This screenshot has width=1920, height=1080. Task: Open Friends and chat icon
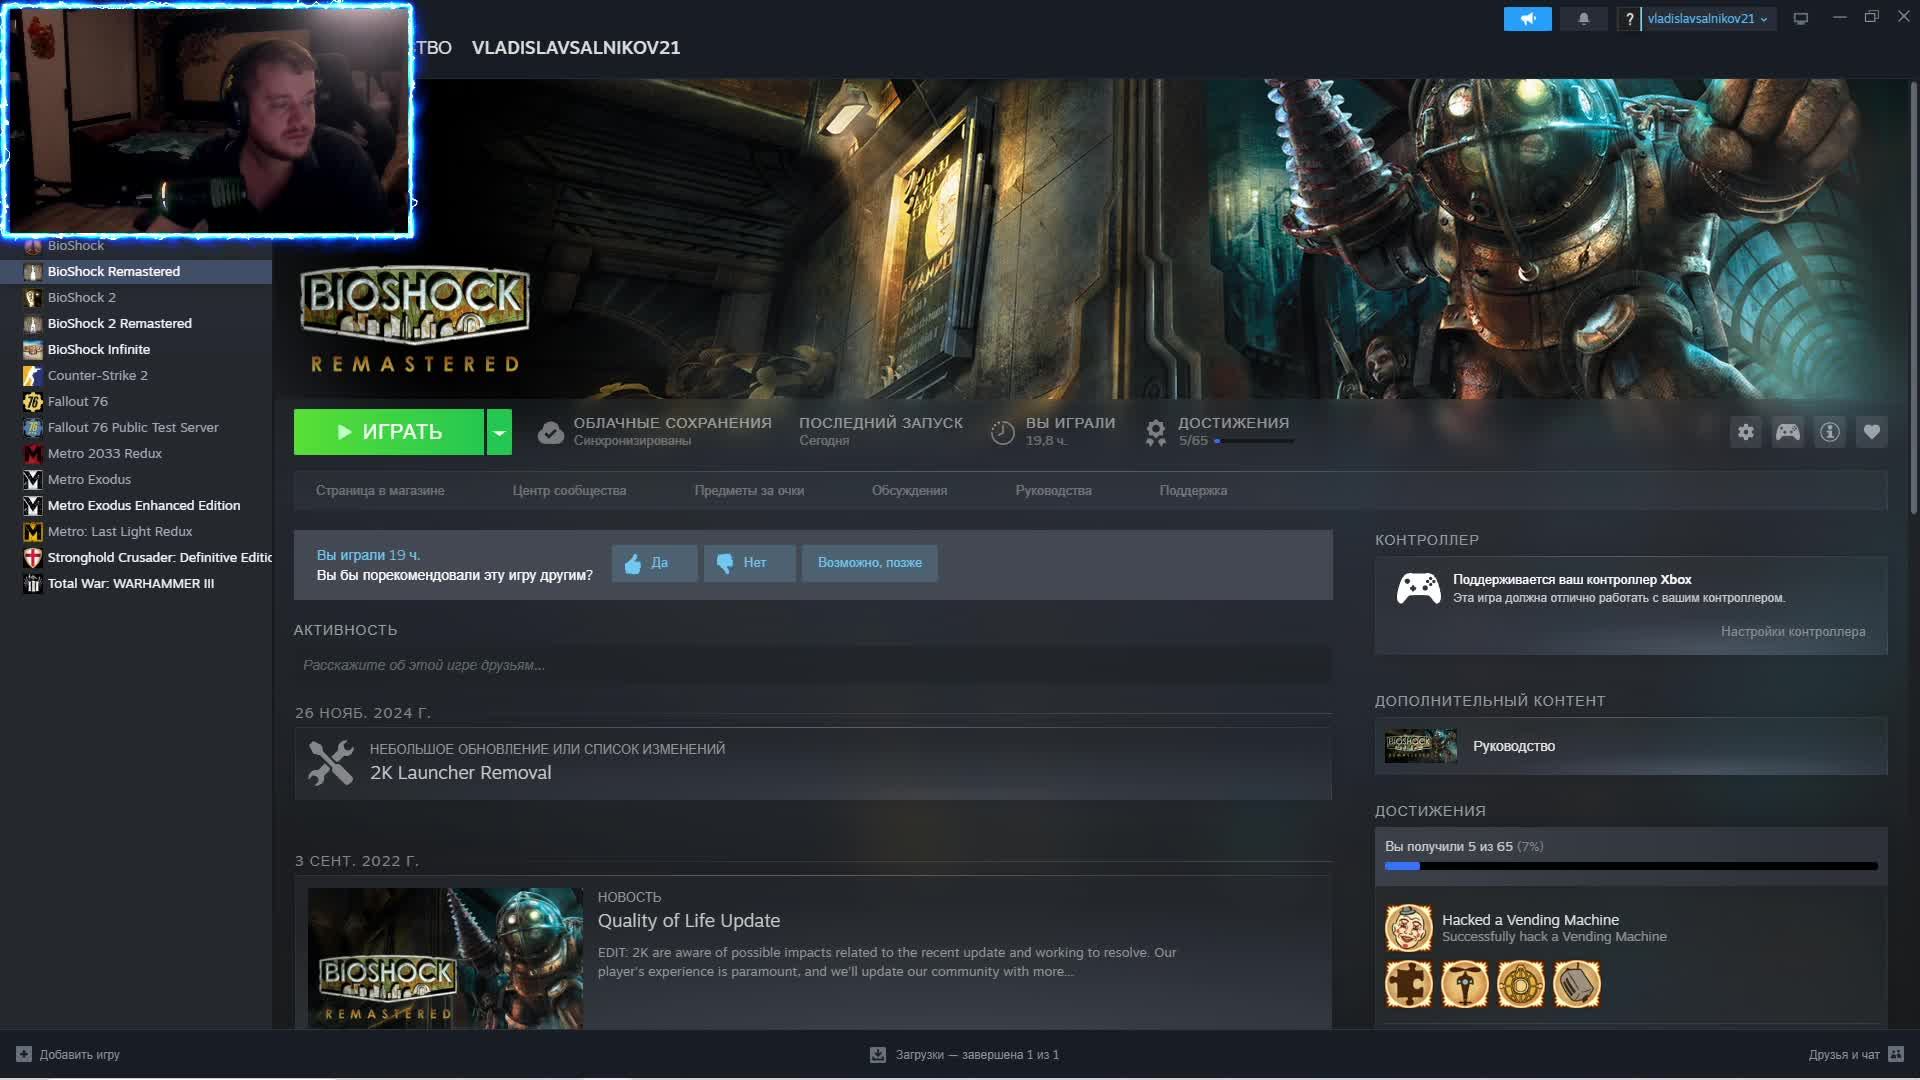tap(1895, 1054)
